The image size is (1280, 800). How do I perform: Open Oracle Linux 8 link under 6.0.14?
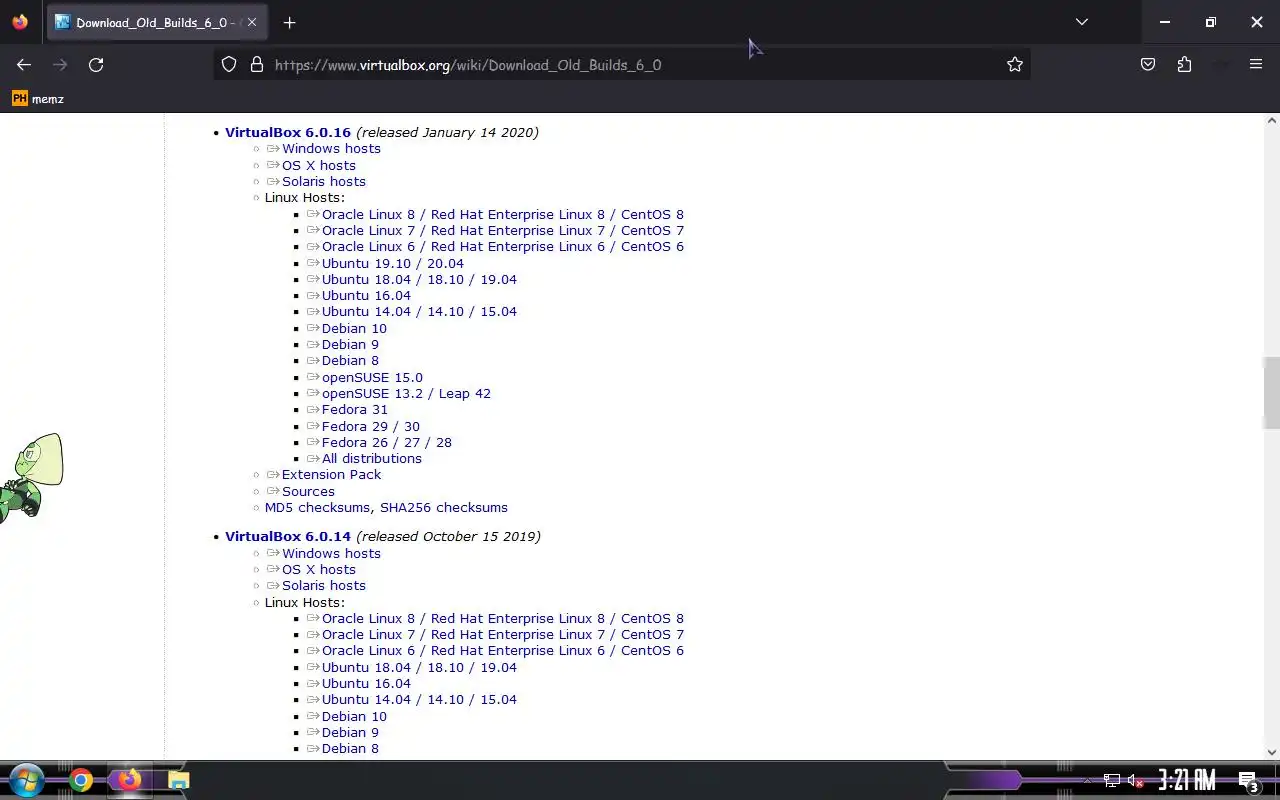click(502, 618)
